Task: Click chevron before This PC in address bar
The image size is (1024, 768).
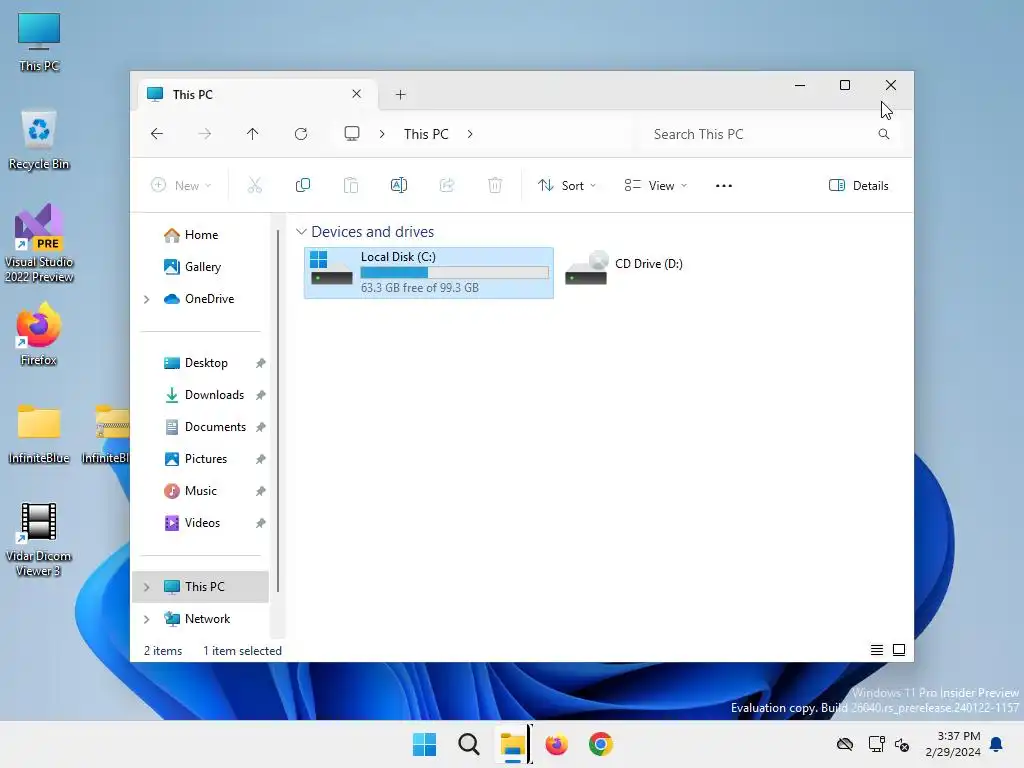Action: [382, 134]
